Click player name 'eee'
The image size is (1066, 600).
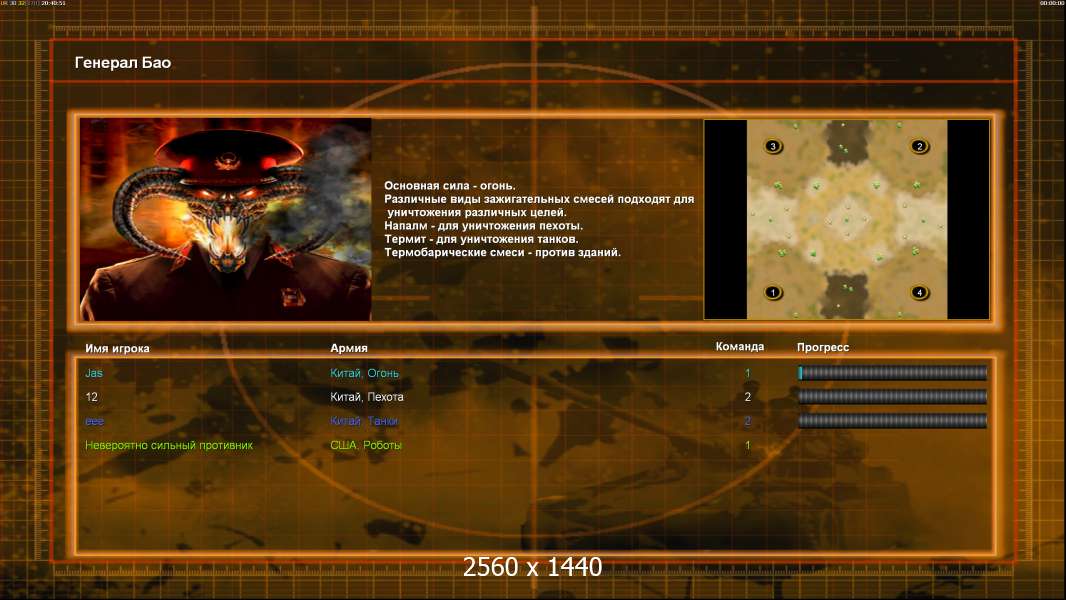point(94,421)
